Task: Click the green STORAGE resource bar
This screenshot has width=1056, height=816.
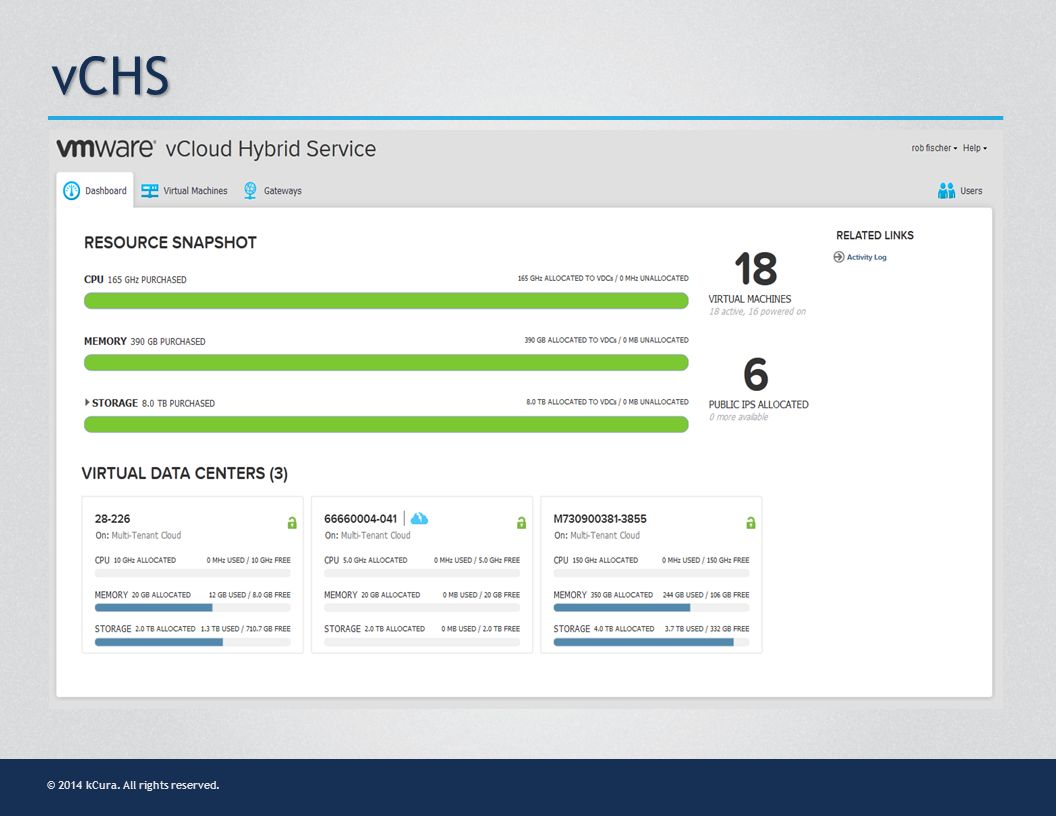Action: [386, 424]
